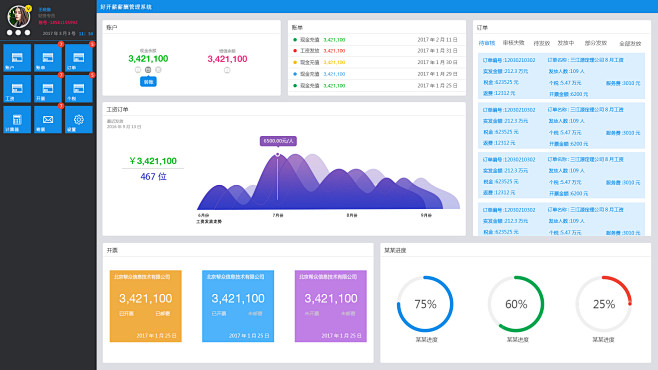Click the 7月份 label on chart axis

point(278,215)
